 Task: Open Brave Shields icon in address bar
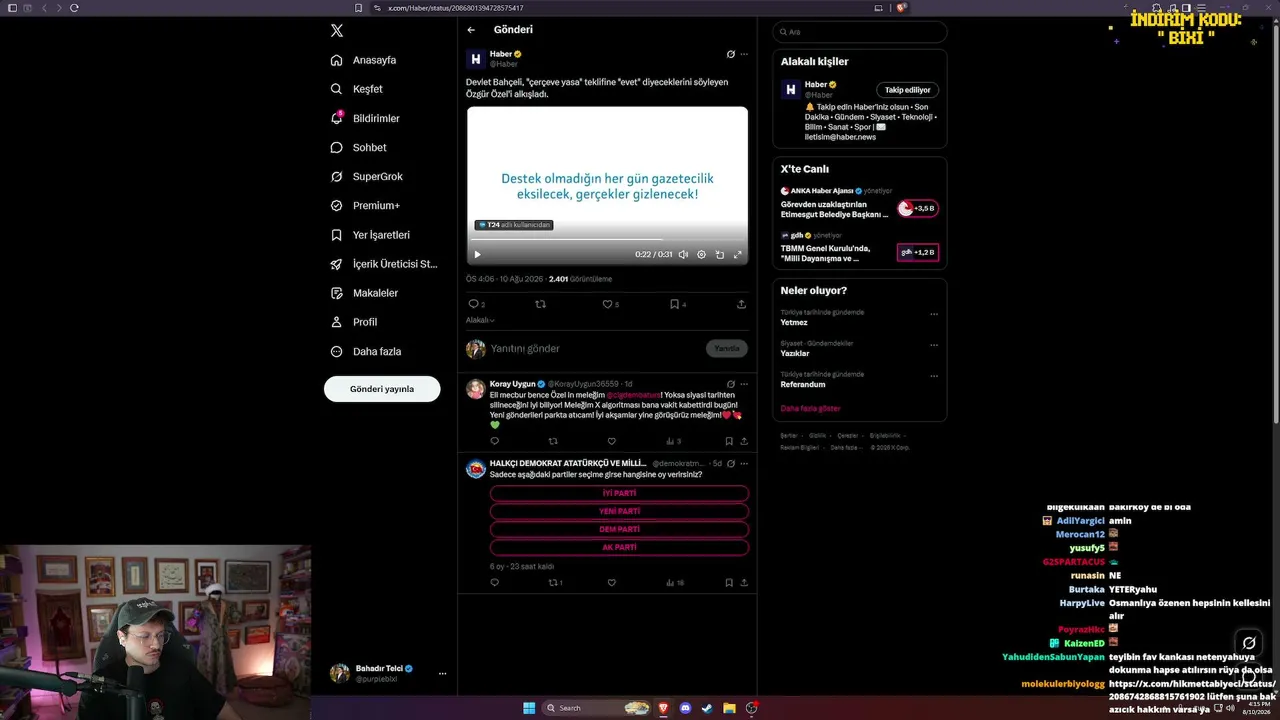[x=902, y=8]
